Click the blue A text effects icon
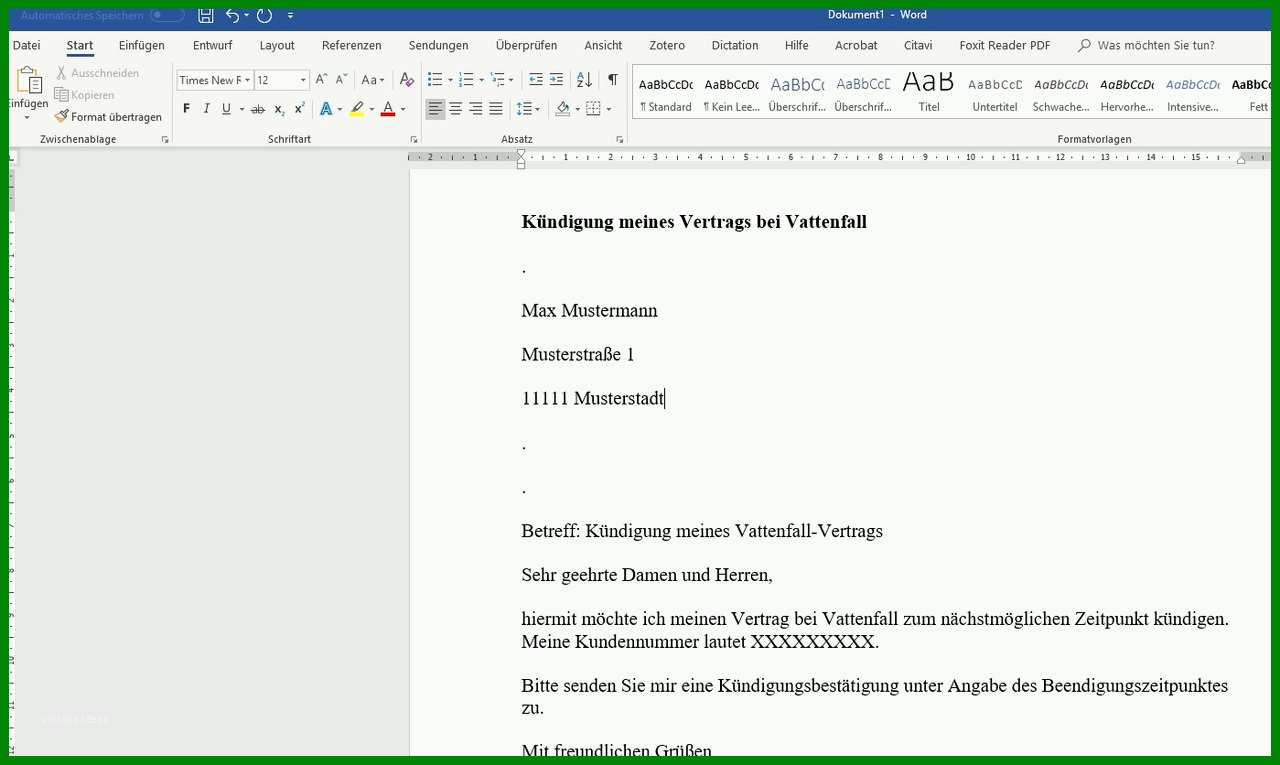Image resolution: width=1280 pixels, height=765 pixels. [325, 109]
